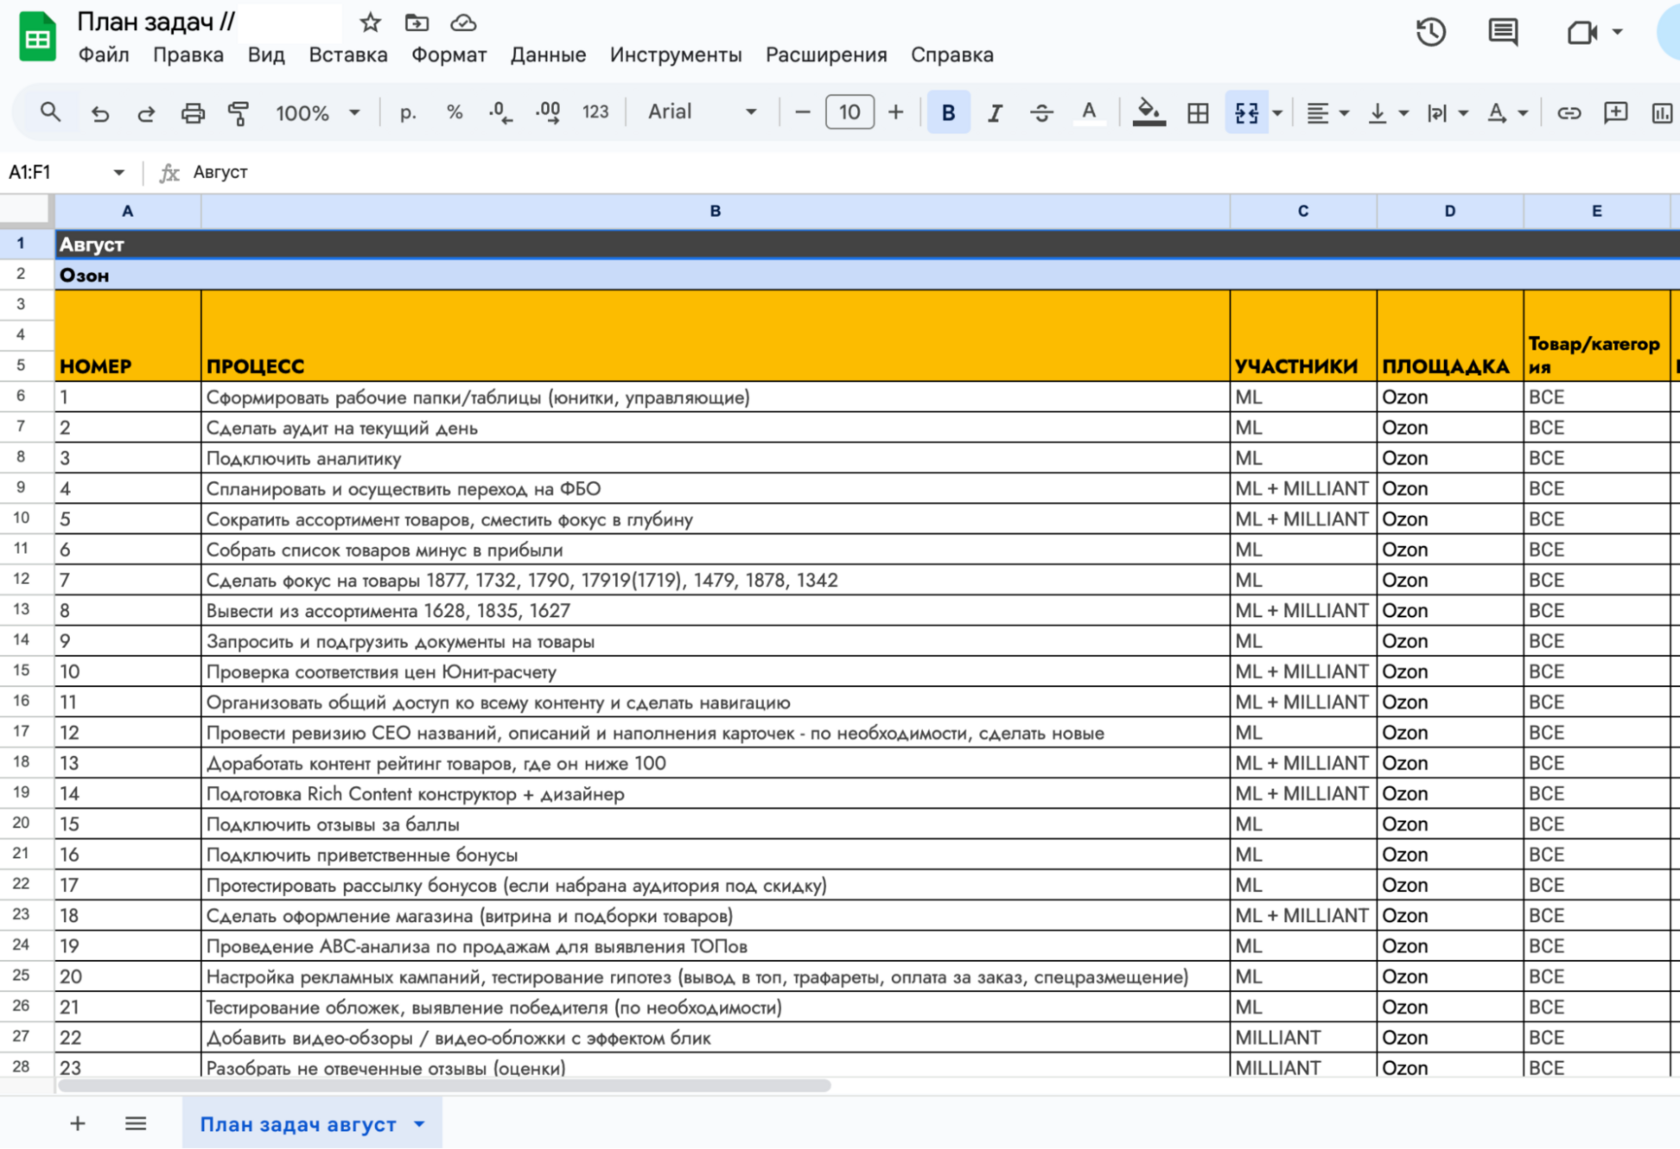Image resolution: width=1680 pixels, height=1149 pixels.
Task: Open version history clock icon
Action: click(x=1431, y=32)
